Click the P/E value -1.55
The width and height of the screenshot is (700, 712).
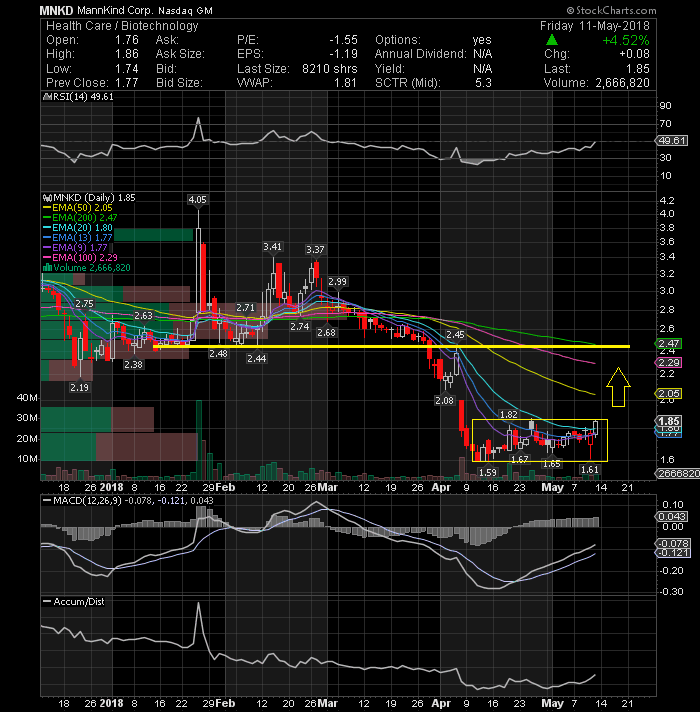pyautogui.click(x=344, y=40)
